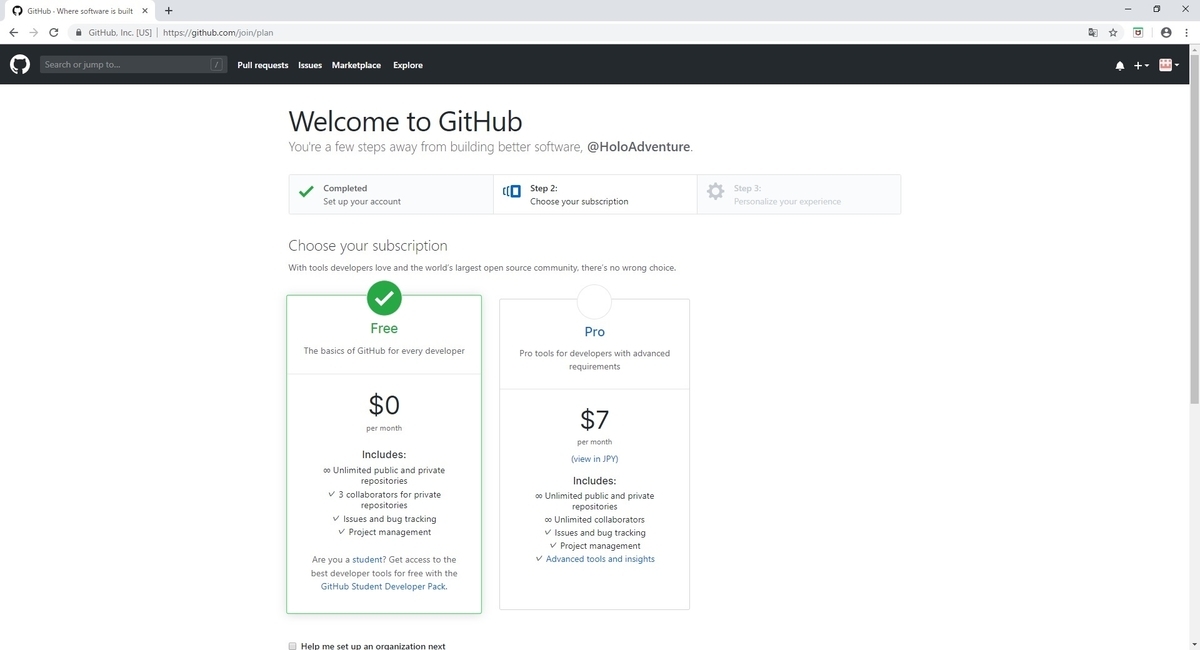Open GitHub Student Developer Pack link
The width and height of the screenshot is (1200, 650).
[383, 587]
